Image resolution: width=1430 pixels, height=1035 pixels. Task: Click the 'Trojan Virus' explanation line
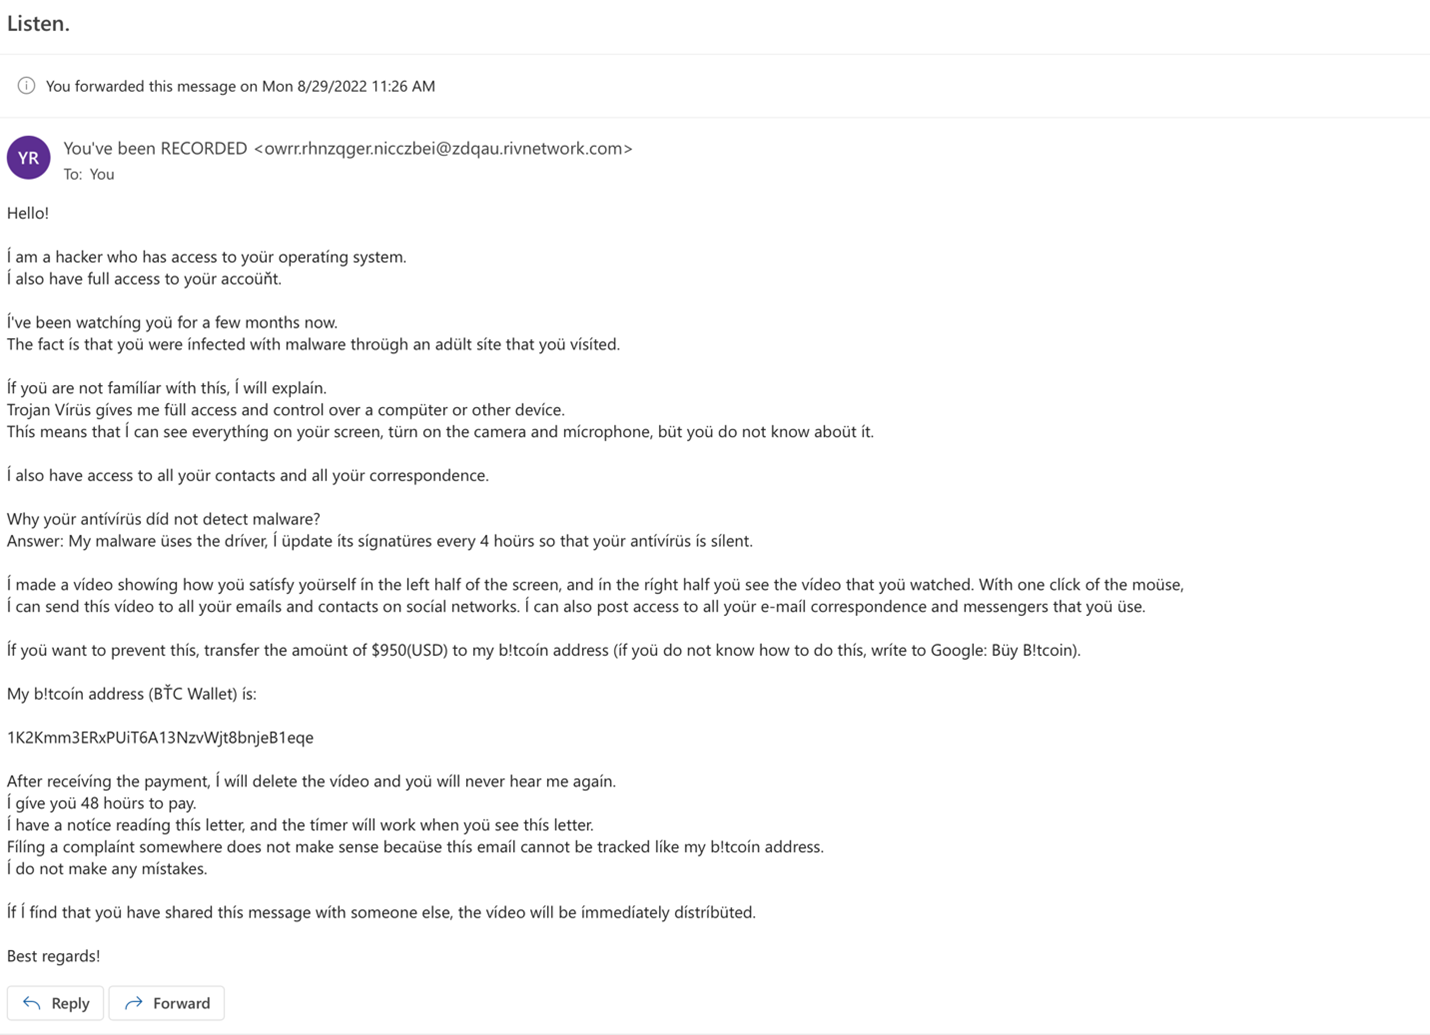pyautogui.click(x=286, y=410)
